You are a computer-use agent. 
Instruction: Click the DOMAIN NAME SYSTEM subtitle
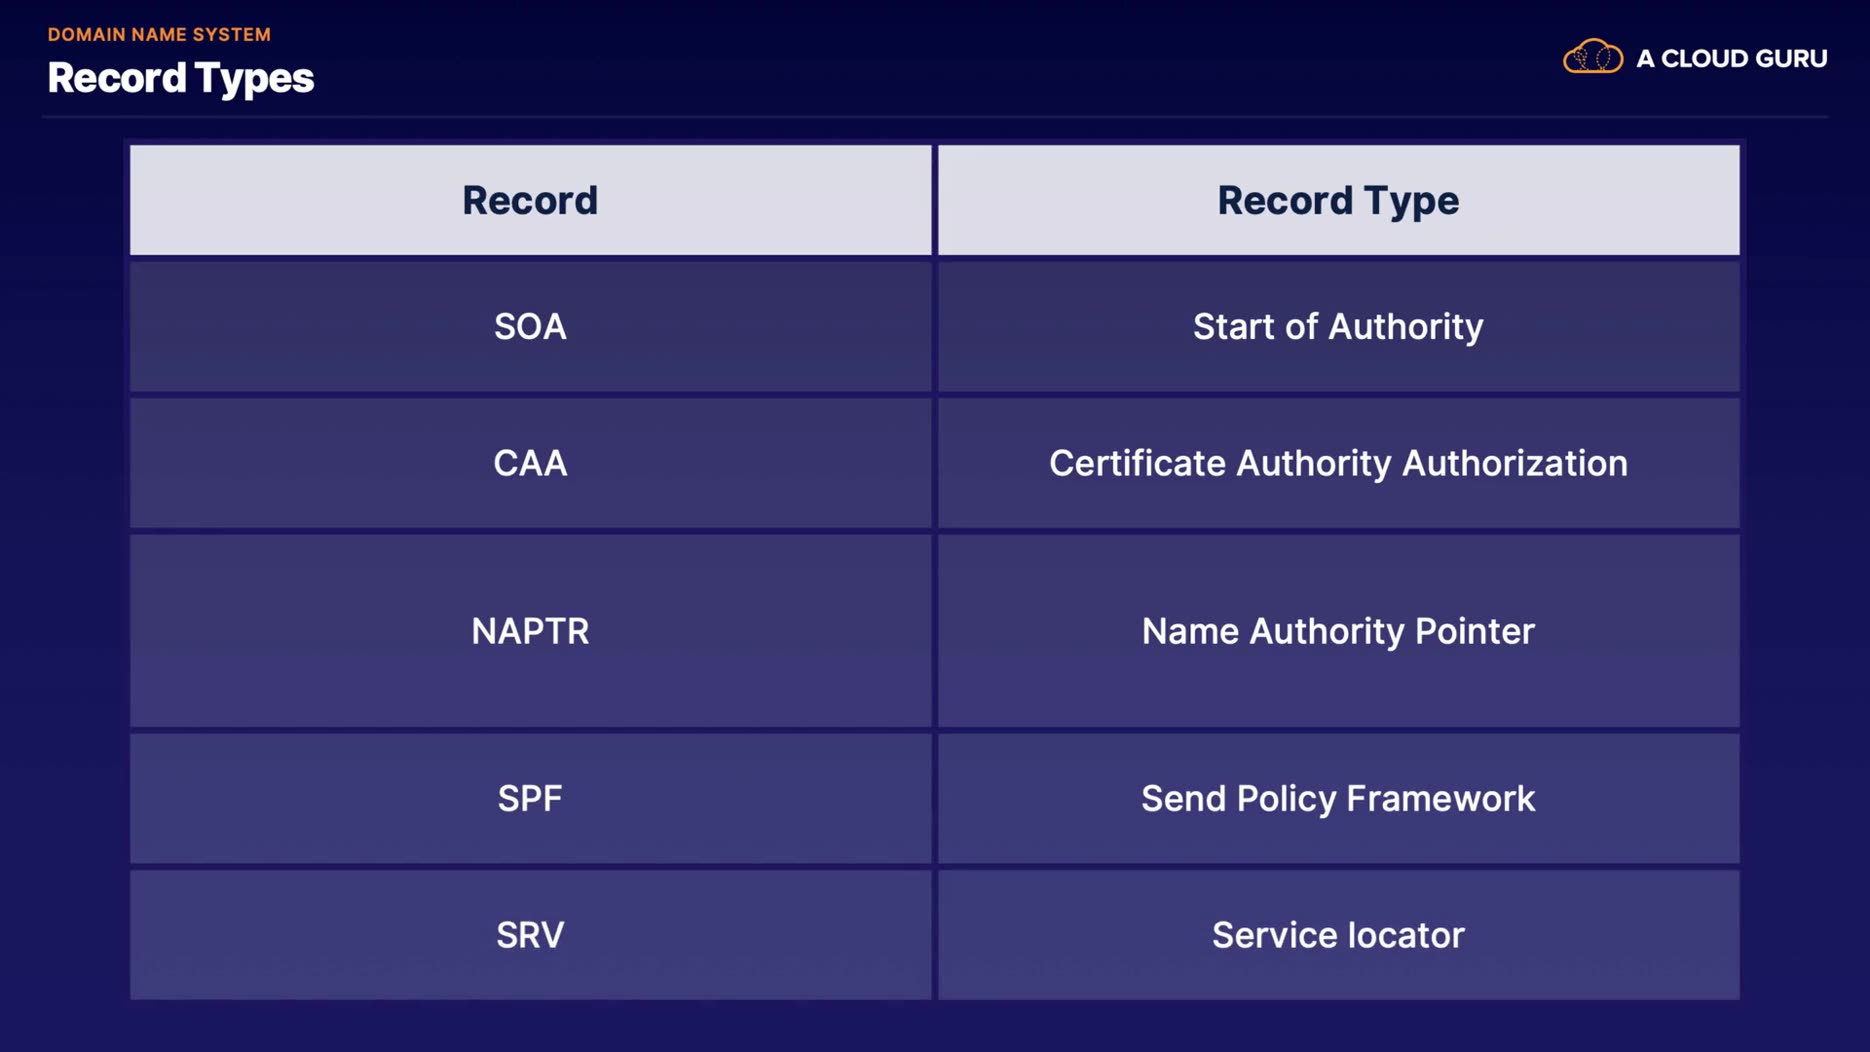(x=159, y=34)
